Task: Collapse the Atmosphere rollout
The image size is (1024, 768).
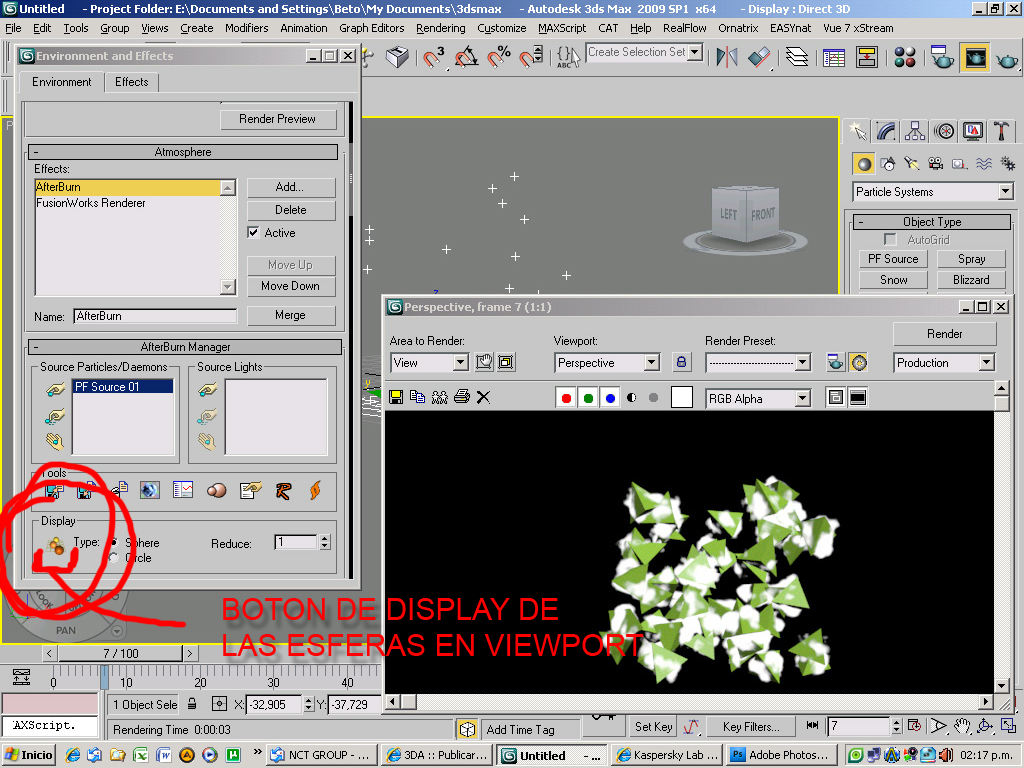Action: pos(183,152)
